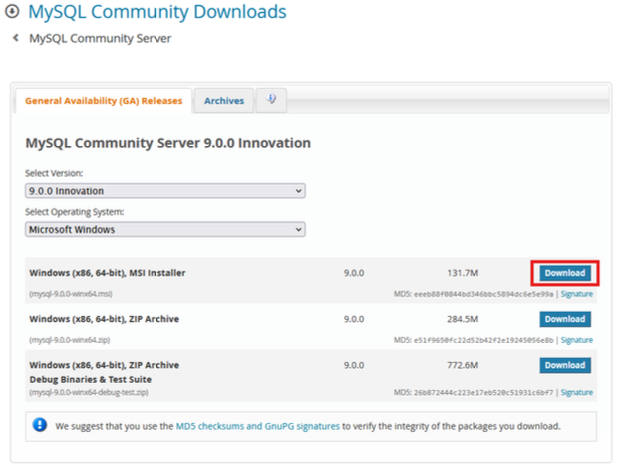Click the Windows (x86, 64-bit), MSI Installer label
This screenshot has height=467, width=617.
[x=107, y=273]
